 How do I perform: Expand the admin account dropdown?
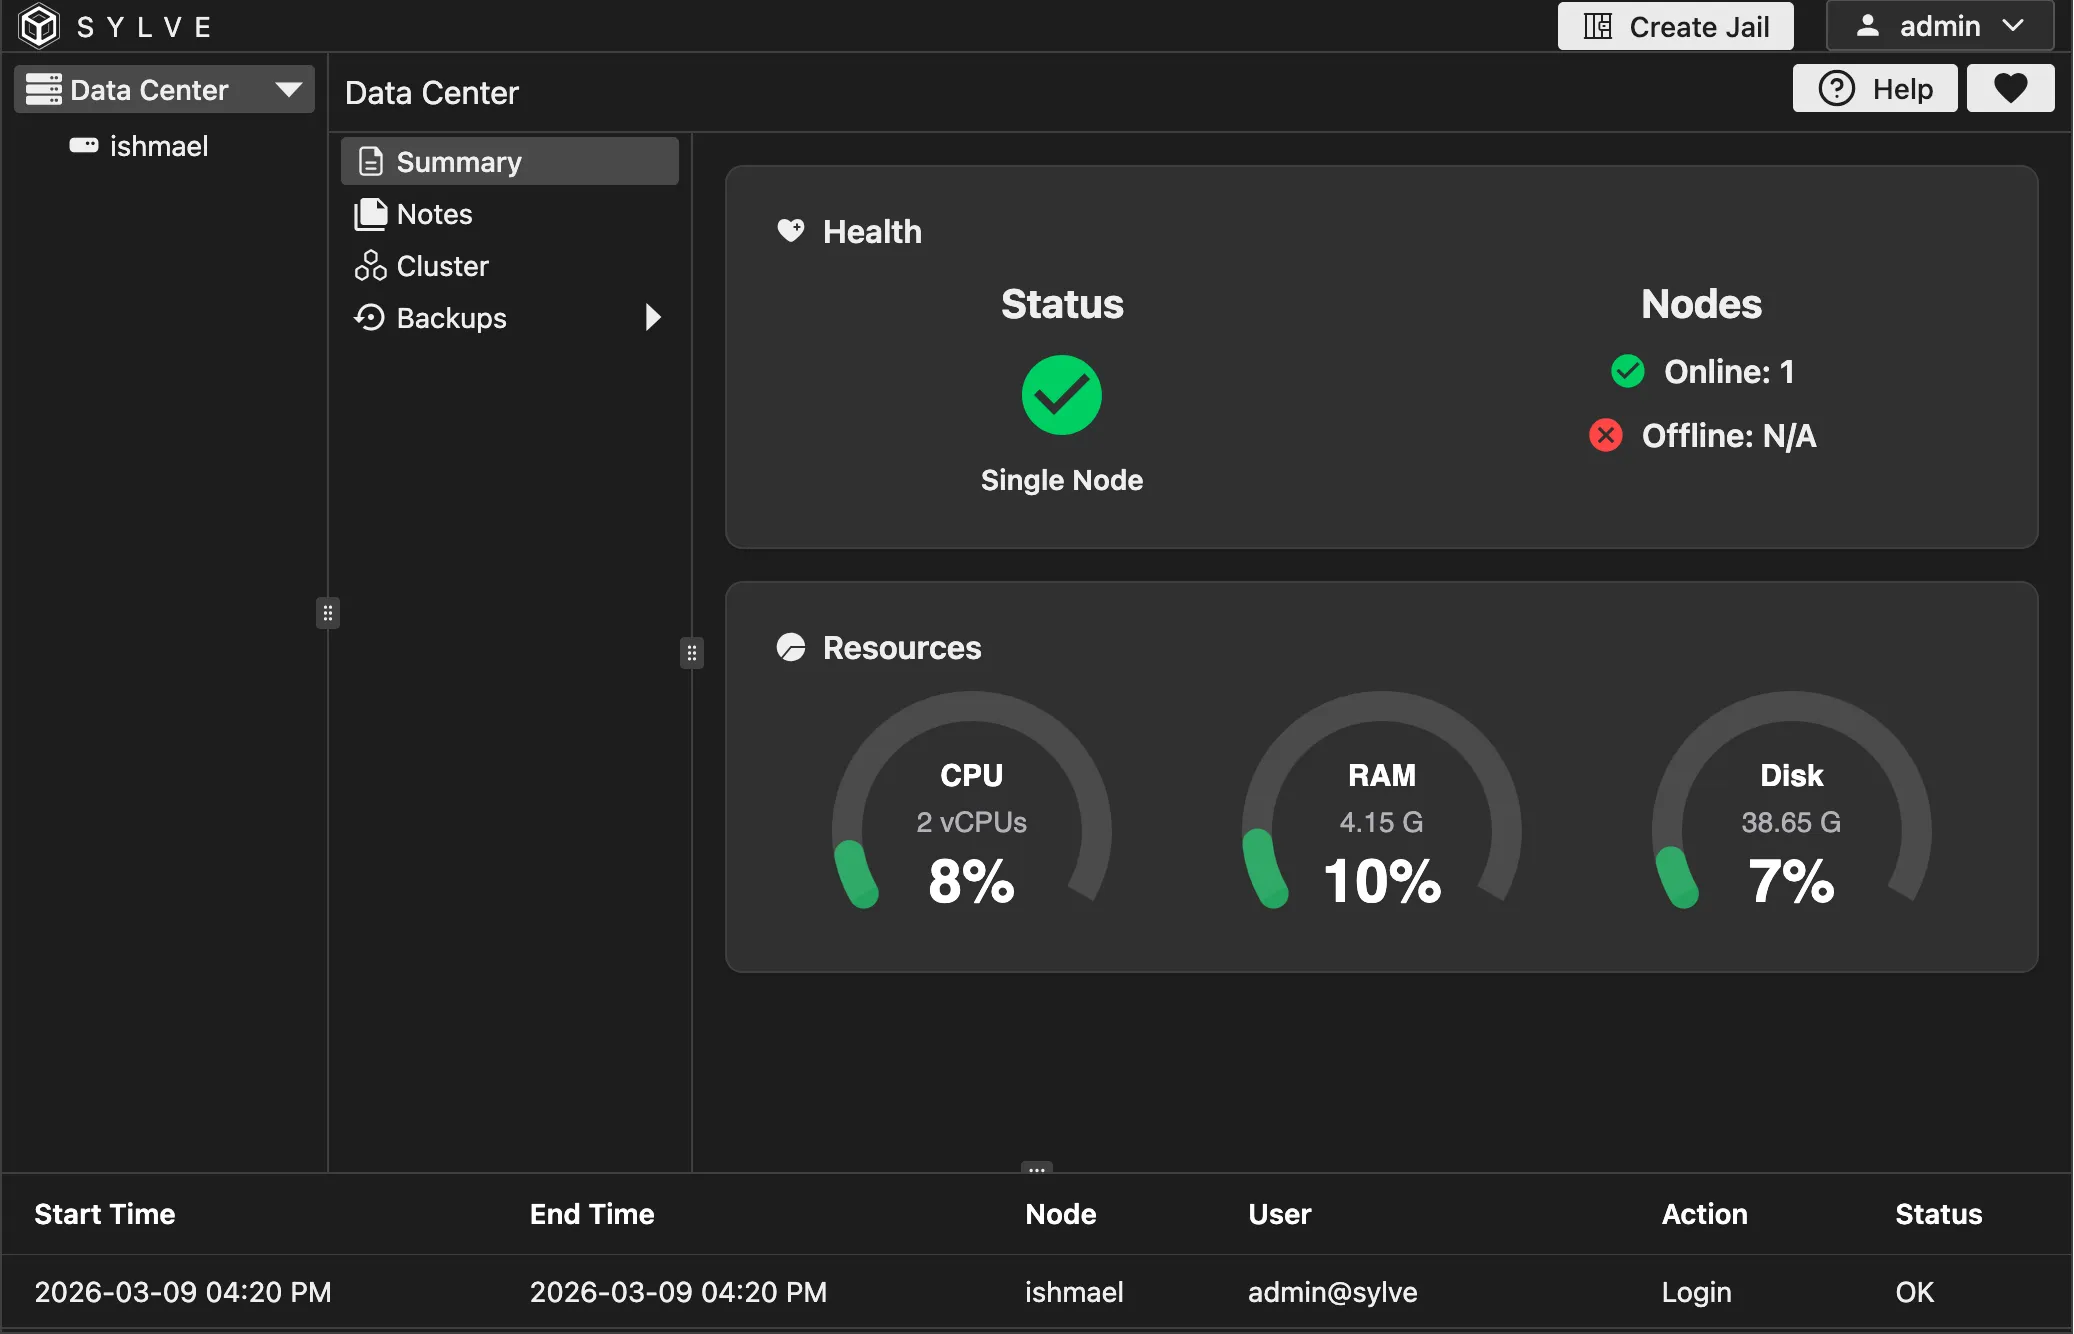(x=2013, y=26)
